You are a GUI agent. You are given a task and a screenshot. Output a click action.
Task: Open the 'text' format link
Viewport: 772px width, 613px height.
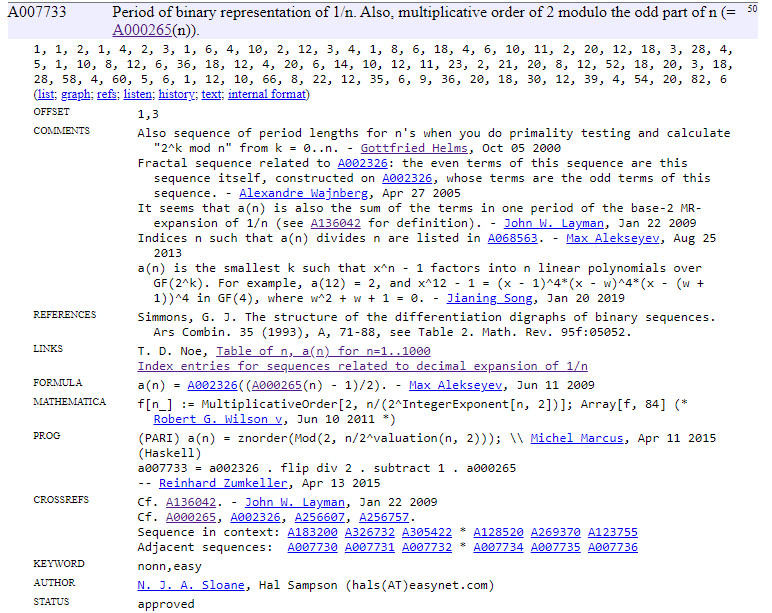pos(211,94)
